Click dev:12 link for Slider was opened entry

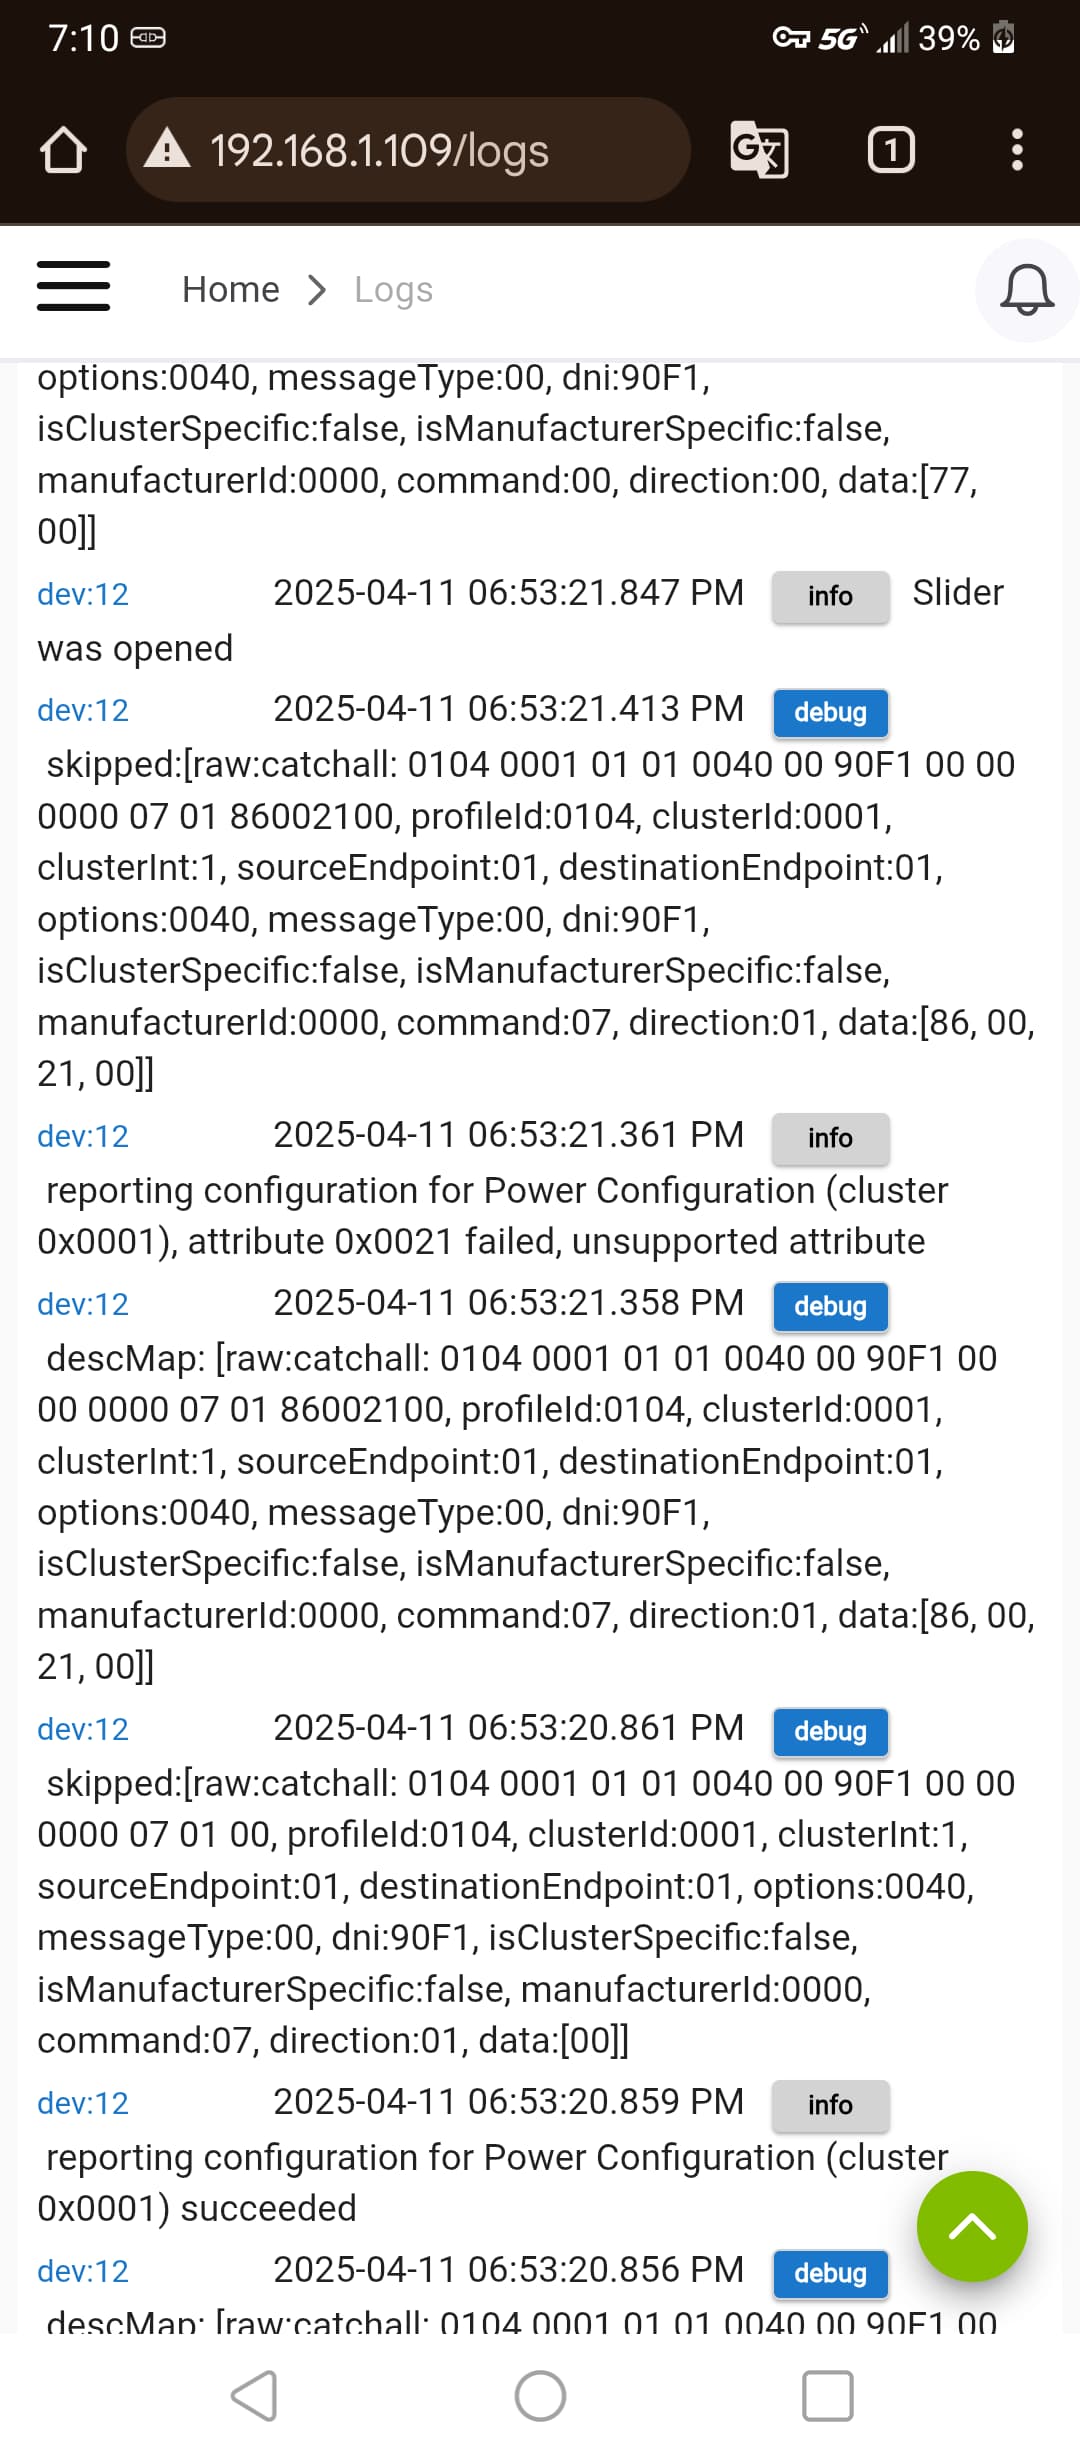[x=83, y=594]
